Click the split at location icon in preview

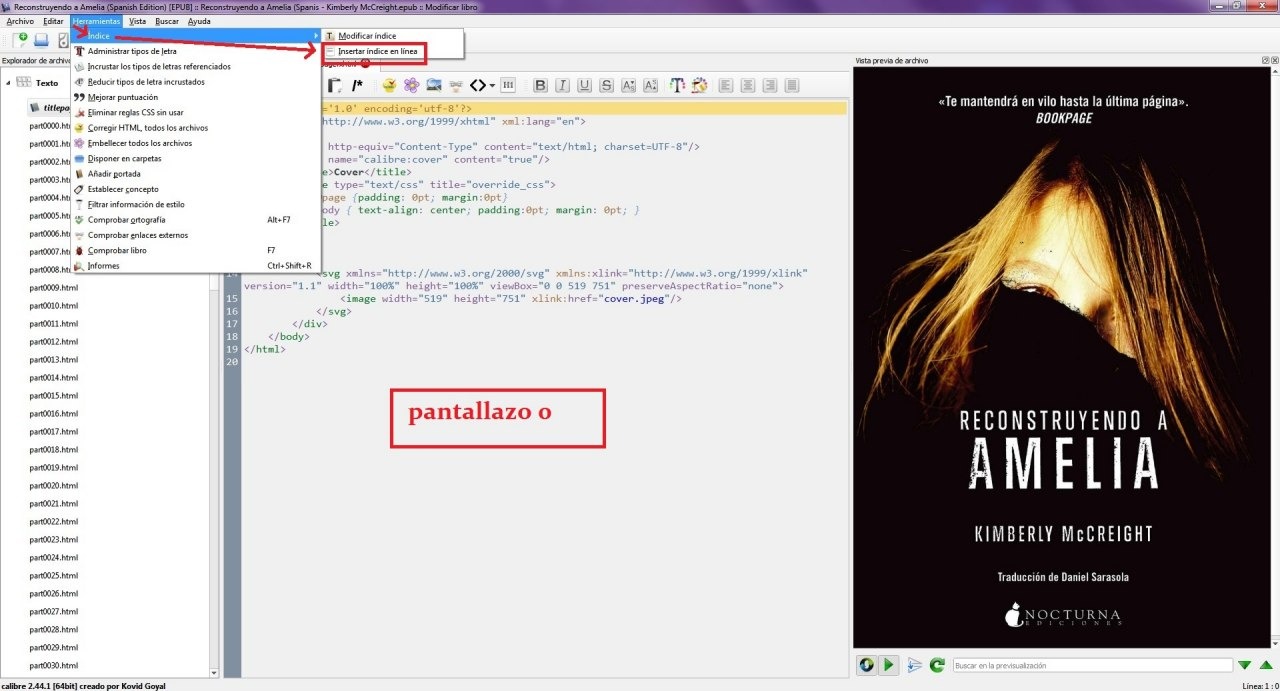914,664
